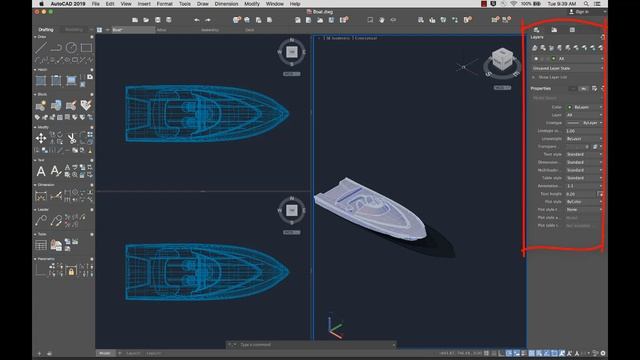Click the Linetype scale value field
This screenshot has width=640, height=360.
coord(584,131)
